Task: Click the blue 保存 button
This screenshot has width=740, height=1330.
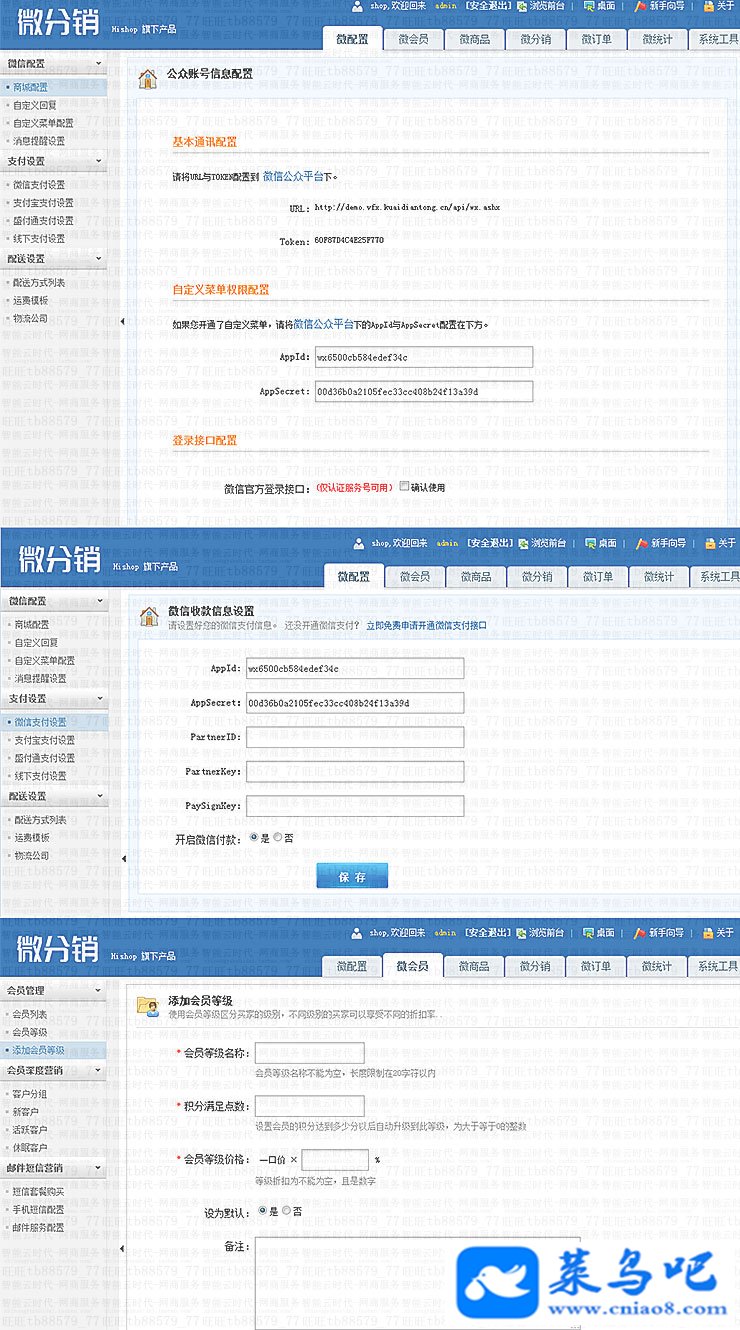Action: [x=352, y=877]
